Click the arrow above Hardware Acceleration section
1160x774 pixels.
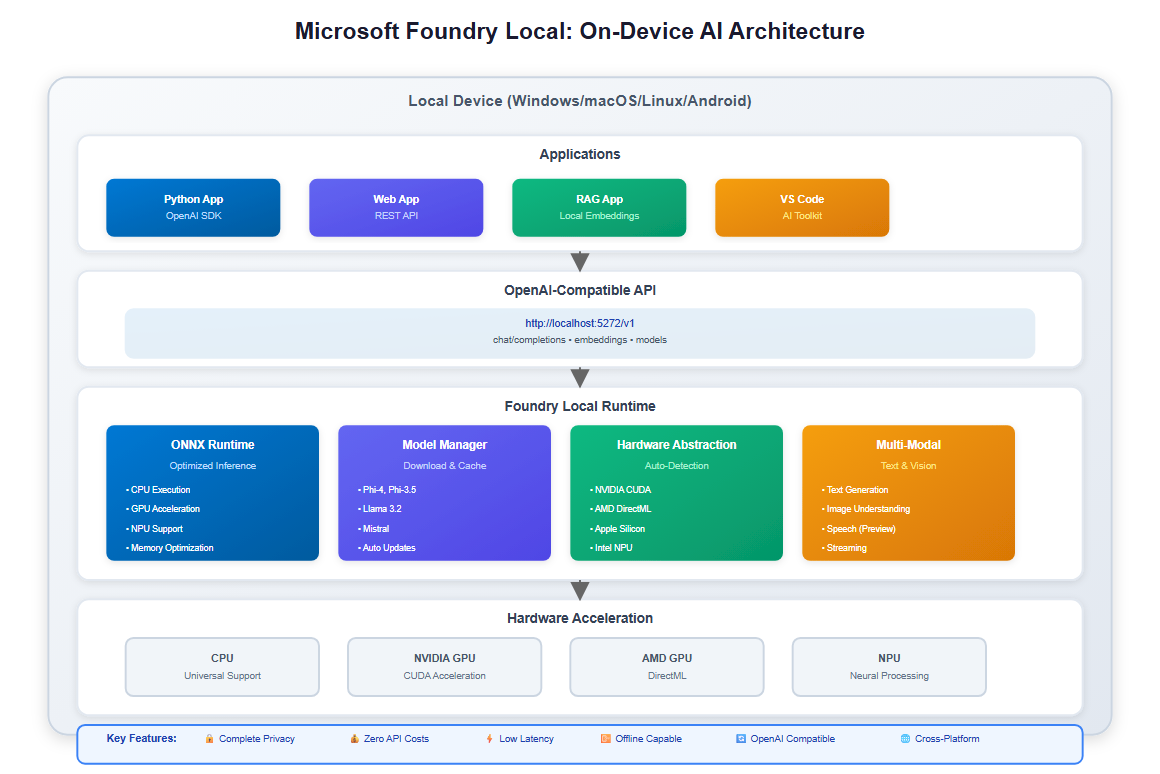click(580, 590)
